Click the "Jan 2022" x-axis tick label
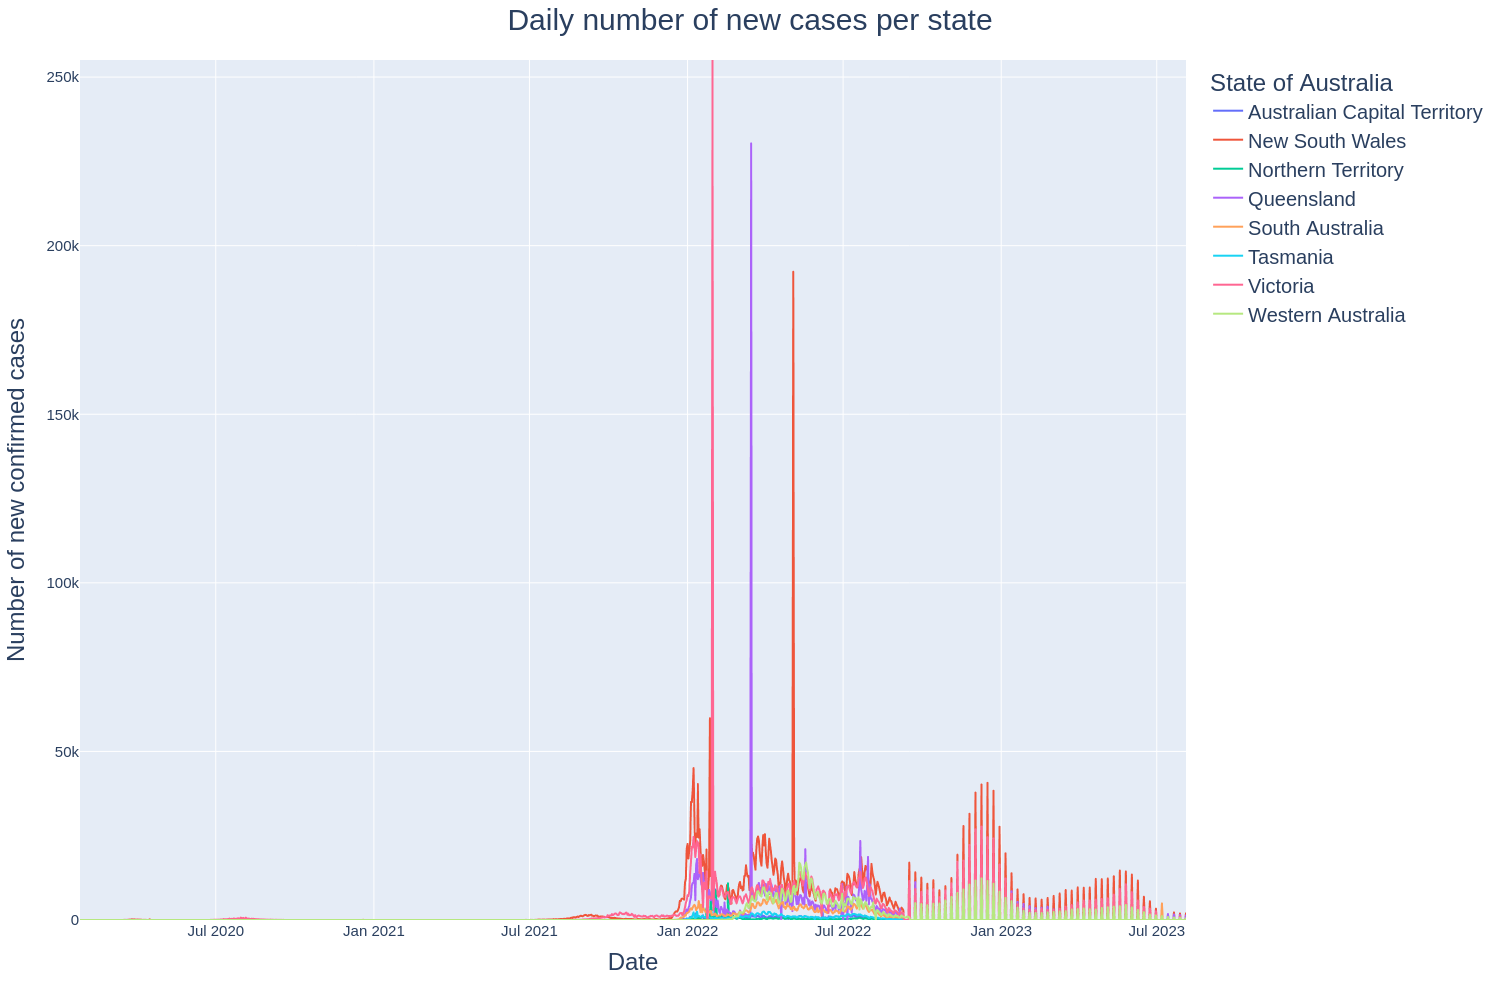The height and width of the screenshot is (1000, 1500). pyautogui.click(x=687, y=932)
